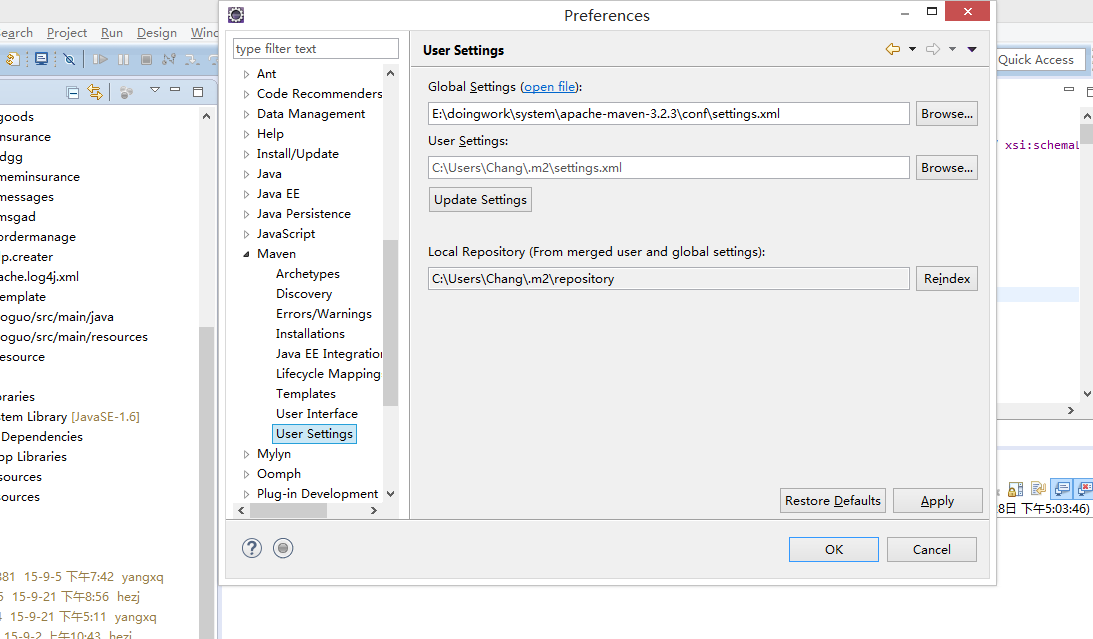
Task: Click the Resume toolbar icon
Action: pyautogui.click(x=100, y=59)
